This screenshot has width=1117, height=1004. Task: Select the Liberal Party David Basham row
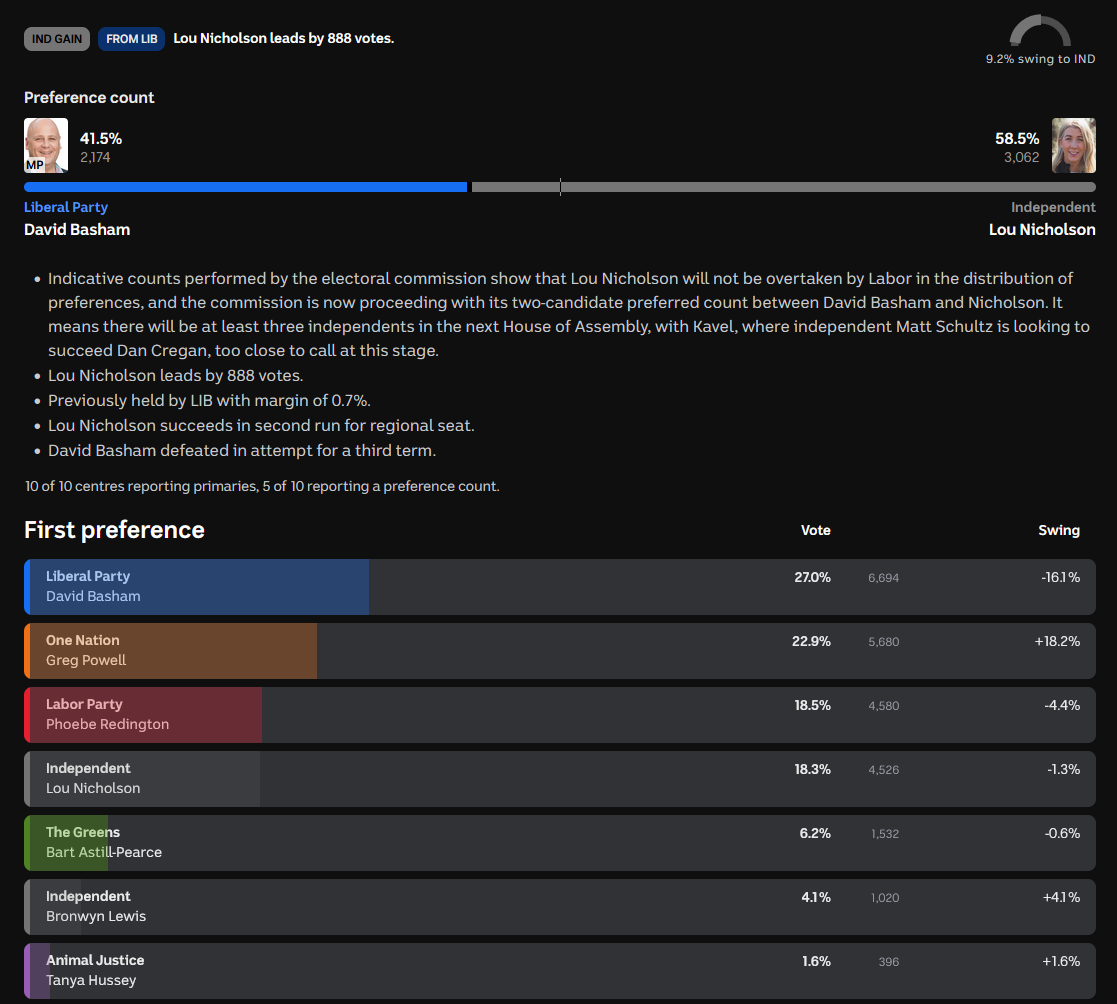tap(560, 587)
